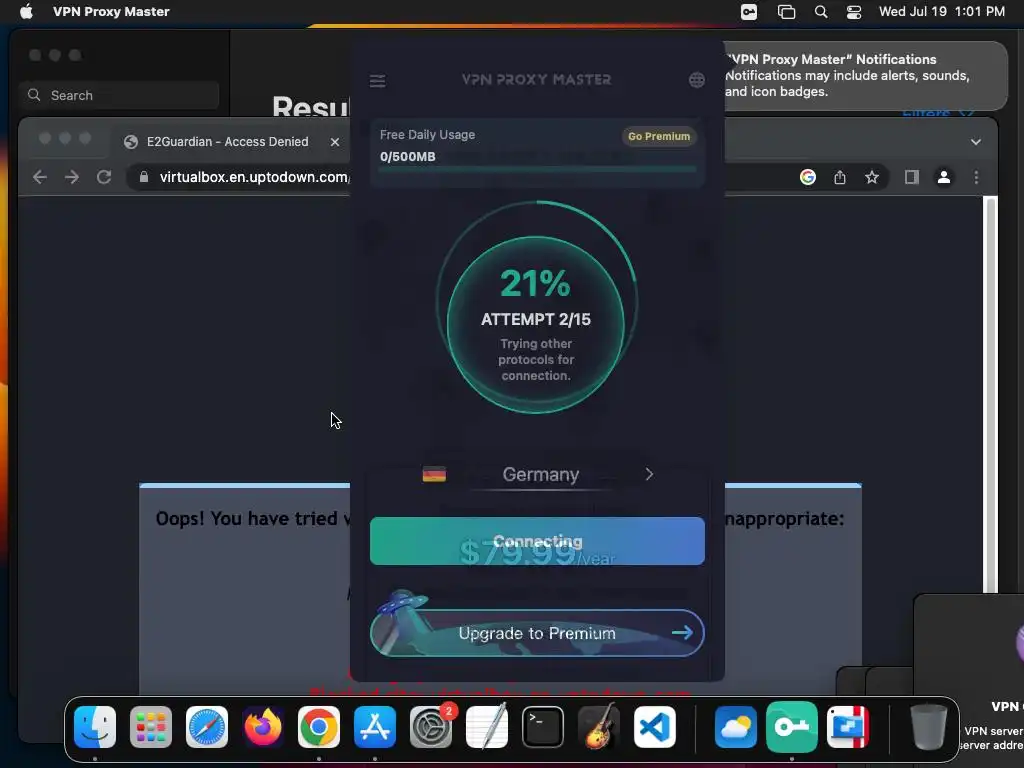Open the Trash from the Dock
The image size is (1024, 768).
click(929, 727)
